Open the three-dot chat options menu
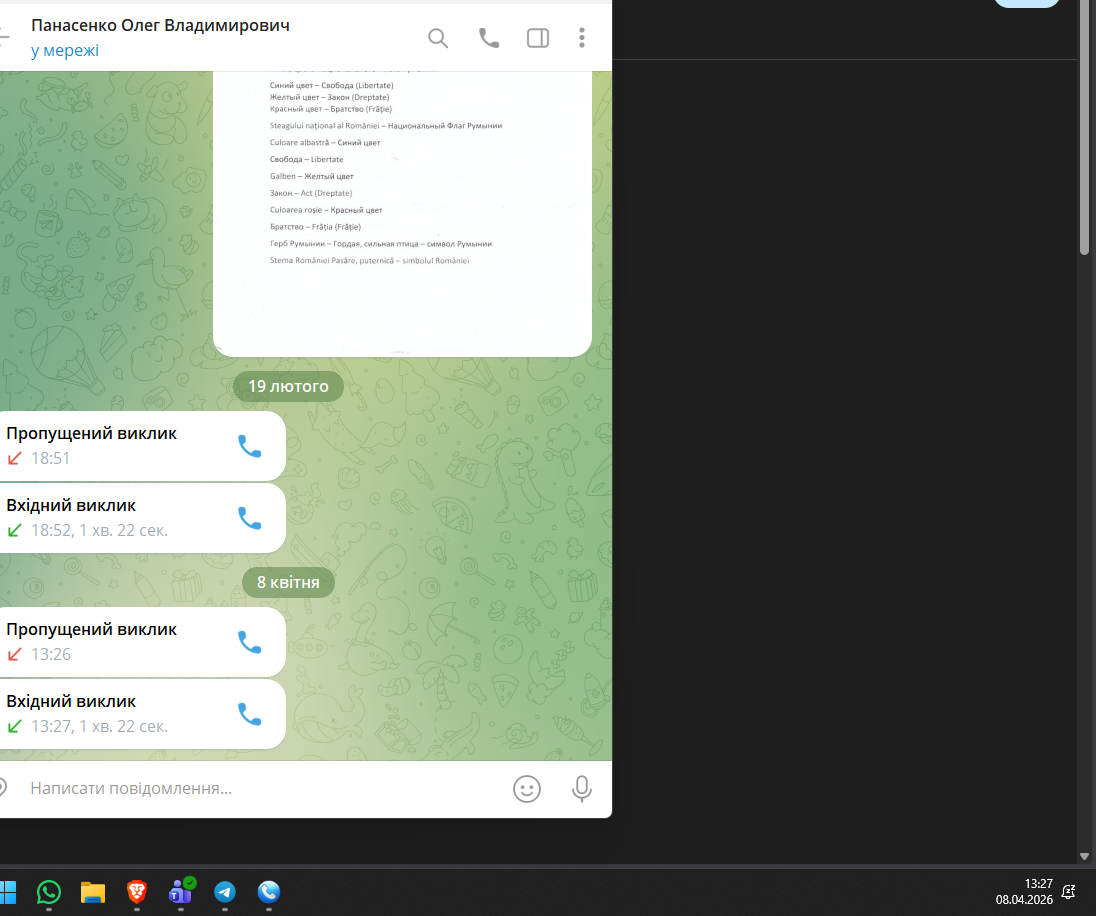Screen dimensions: 1096x916 pyautogui.click(x=582, y=38)
